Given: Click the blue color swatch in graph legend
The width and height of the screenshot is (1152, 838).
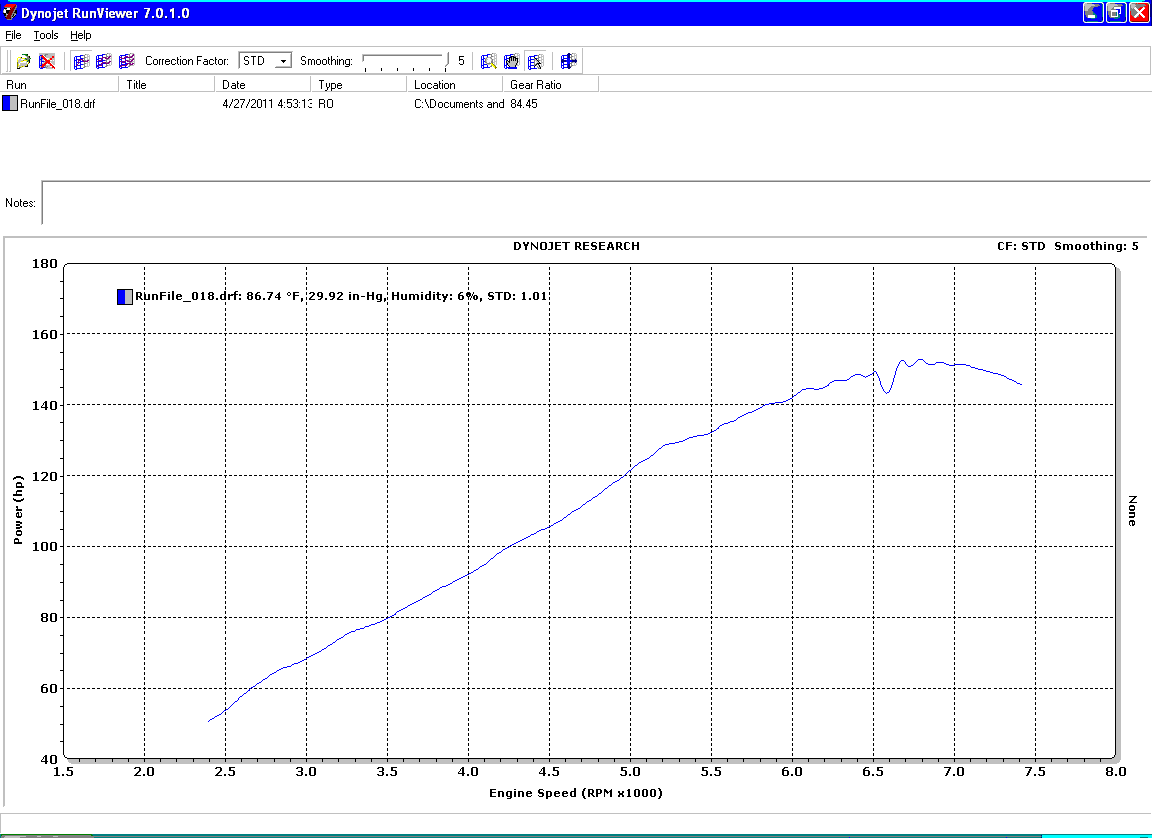Looking at the screenshot, I should [124, 296].
